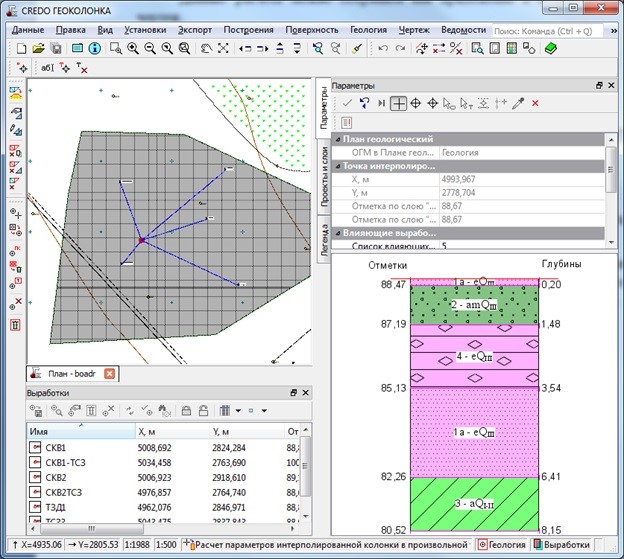The height and width of the screenshot is (559, 624).
Task: Select the ТЗД1 row
Action: click(163, 507)
